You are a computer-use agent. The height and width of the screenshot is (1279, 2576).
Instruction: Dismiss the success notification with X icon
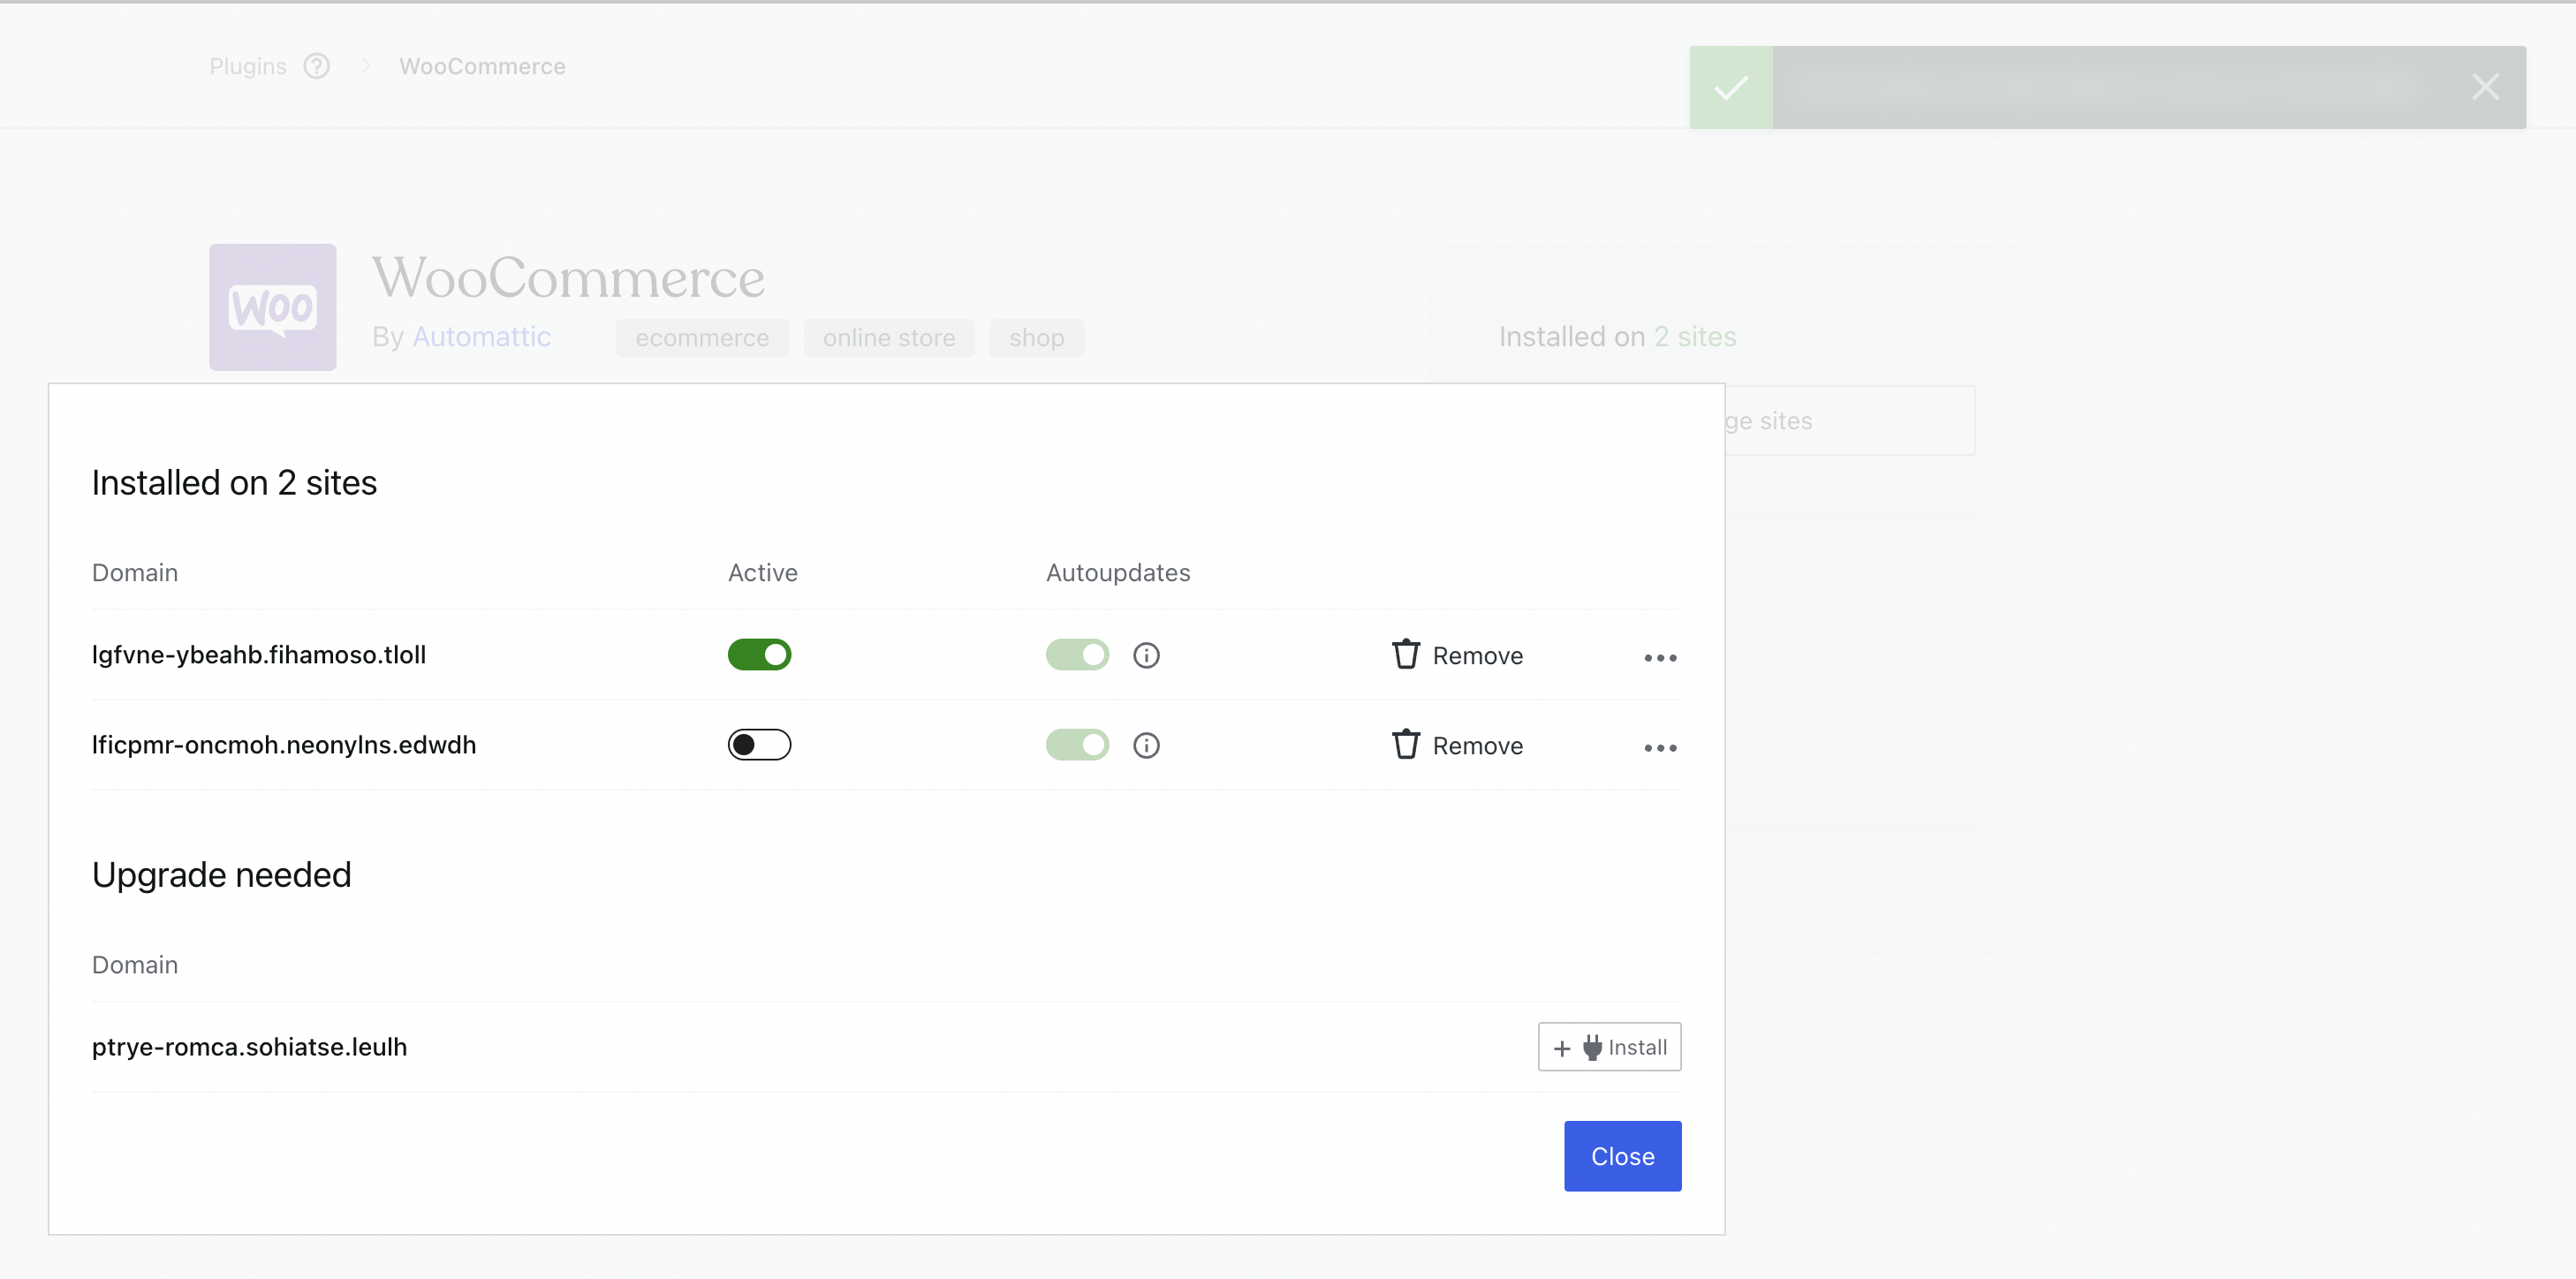coord(2484,87)
